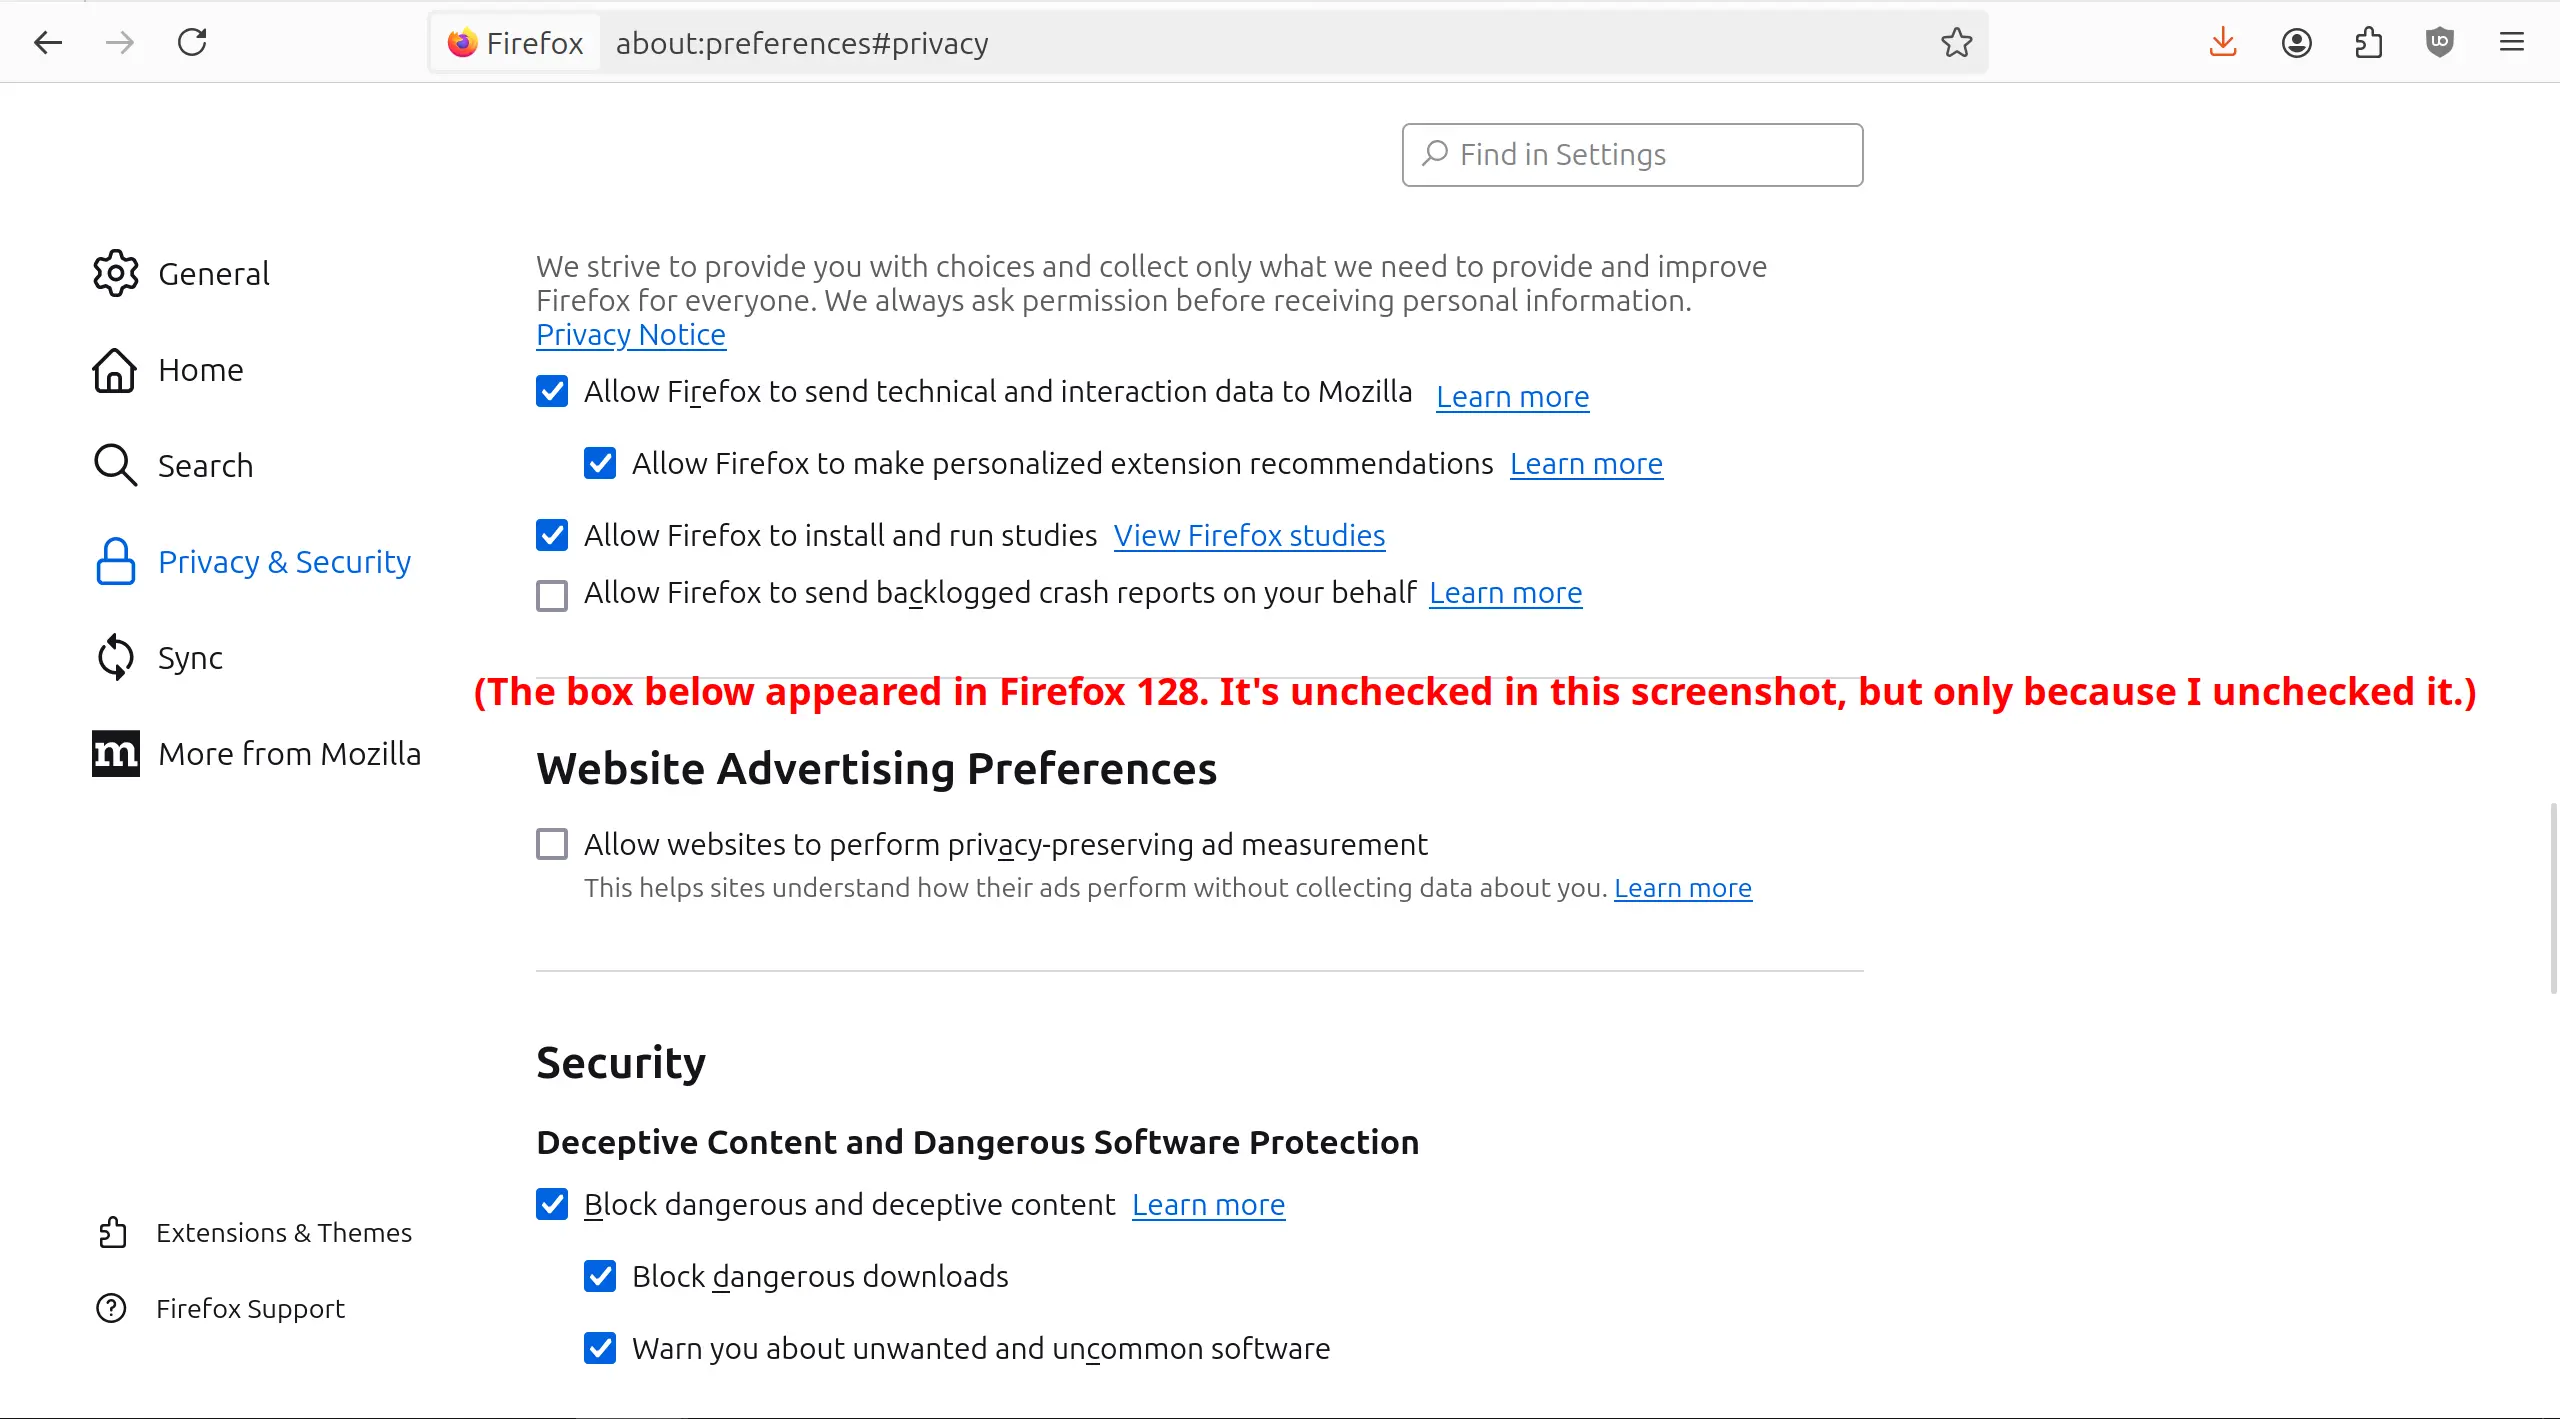Viewport: 2560px width, 1419px height.
Task: Click the Firefox menu hamburger icon
Action: pyautogui.click(x=2511, y=42)
